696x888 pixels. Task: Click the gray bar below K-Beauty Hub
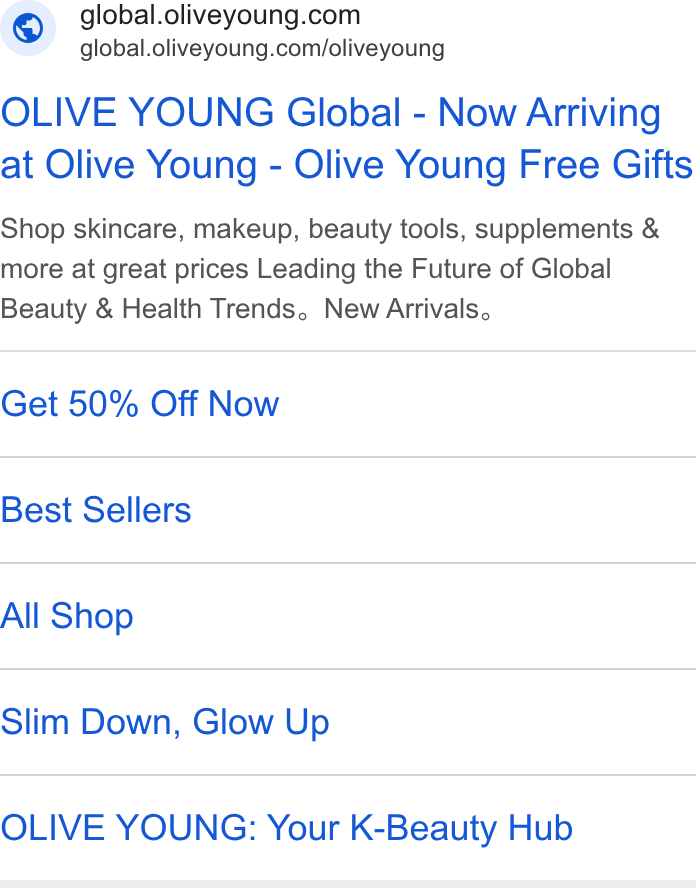point(348,884)
